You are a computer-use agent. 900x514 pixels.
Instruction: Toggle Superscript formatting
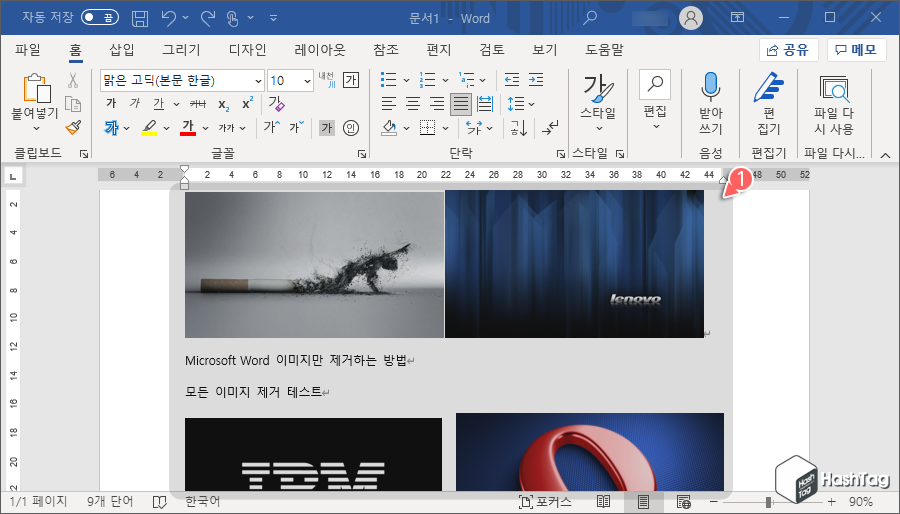(x=247, y=104)
